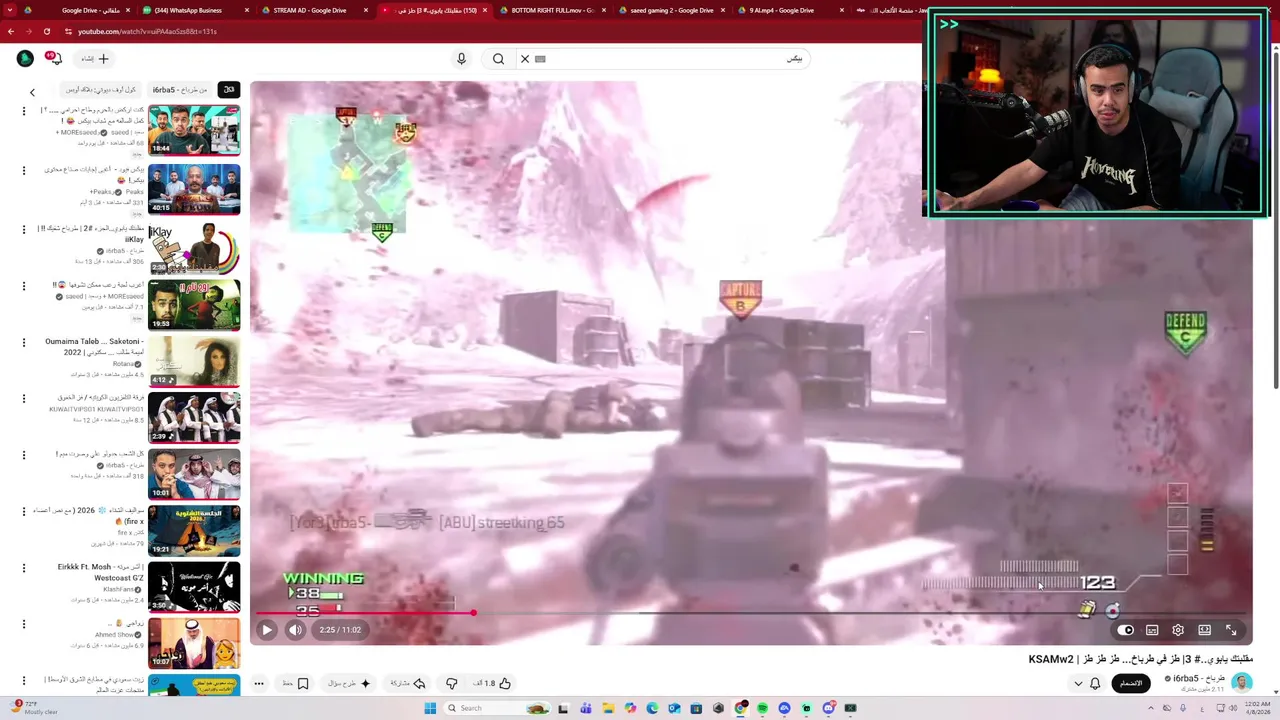
Task: Go back with the browser back arrow
Action: [x=11, y=31]
